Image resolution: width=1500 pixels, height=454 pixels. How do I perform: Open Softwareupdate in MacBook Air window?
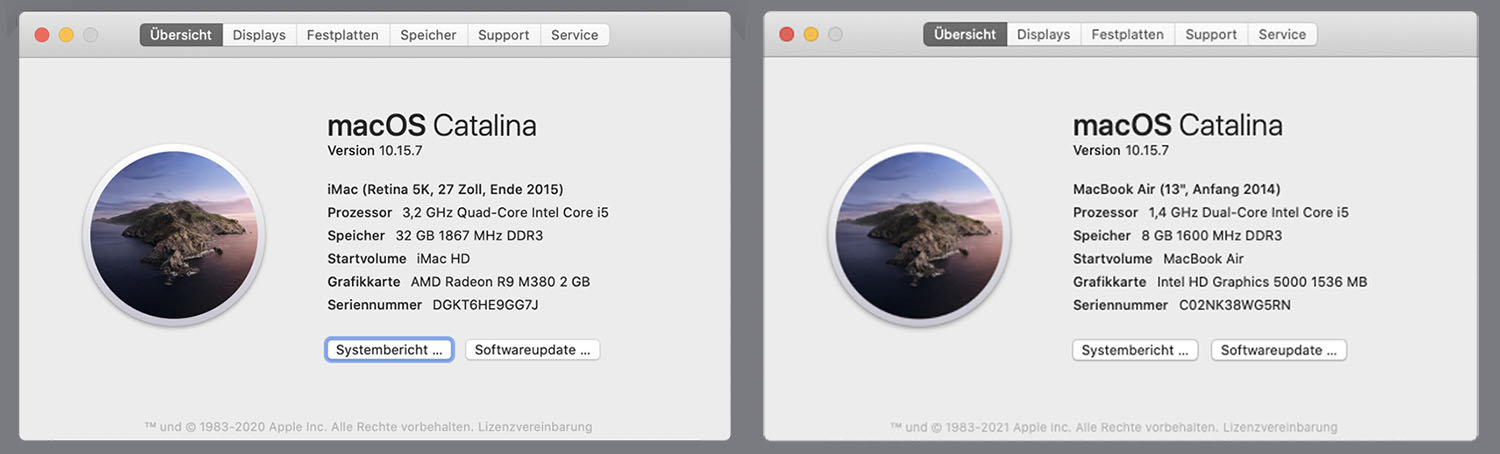1279,350
